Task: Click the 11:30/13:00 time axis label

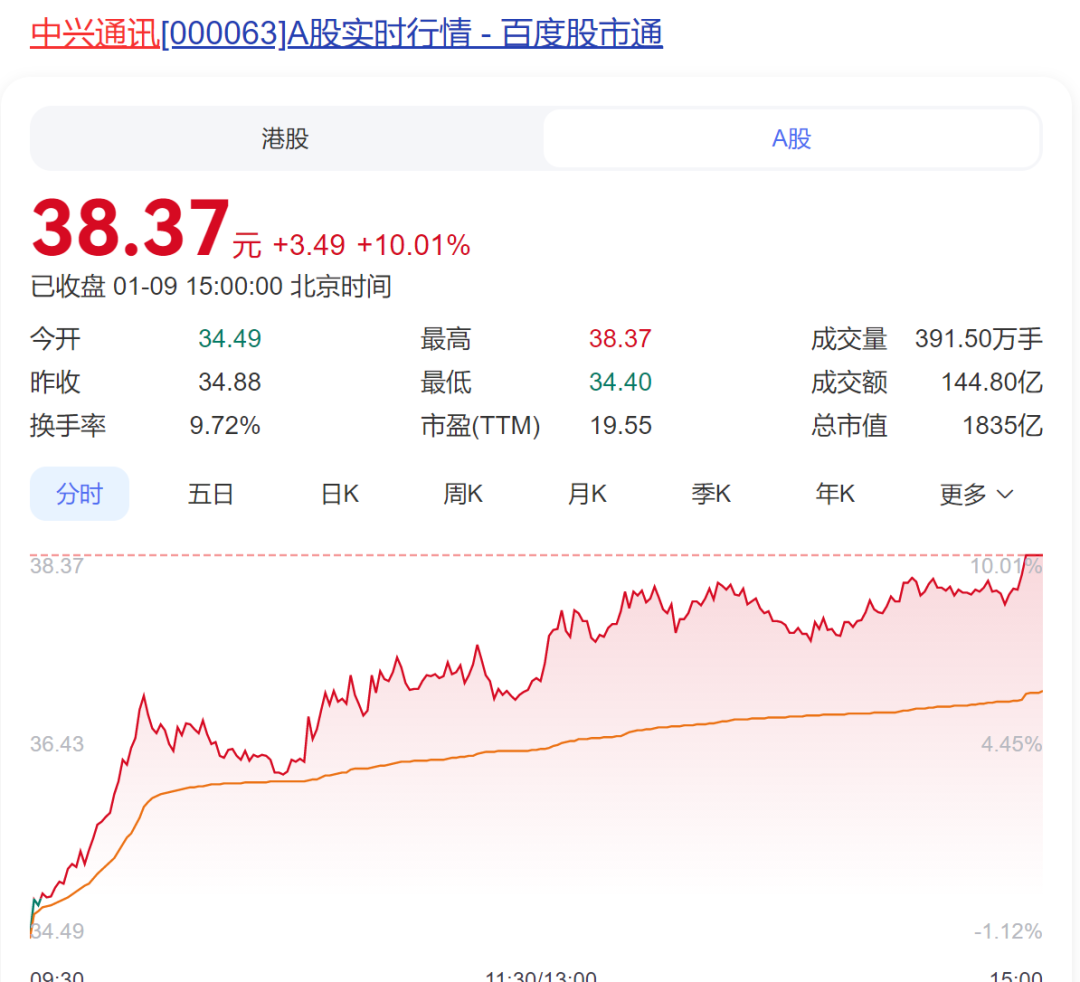Action: pos(541,975)
